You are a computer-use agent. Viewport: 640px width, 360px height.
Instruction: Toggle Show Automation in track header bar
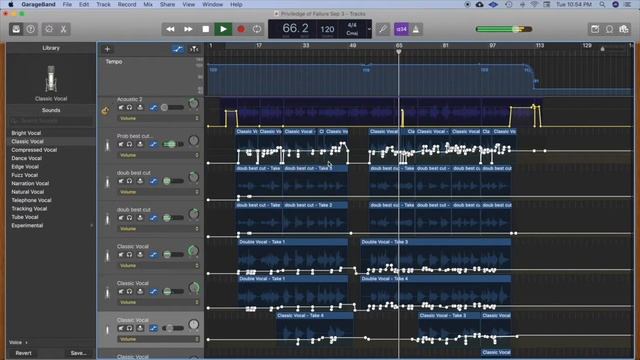point(178,49)
